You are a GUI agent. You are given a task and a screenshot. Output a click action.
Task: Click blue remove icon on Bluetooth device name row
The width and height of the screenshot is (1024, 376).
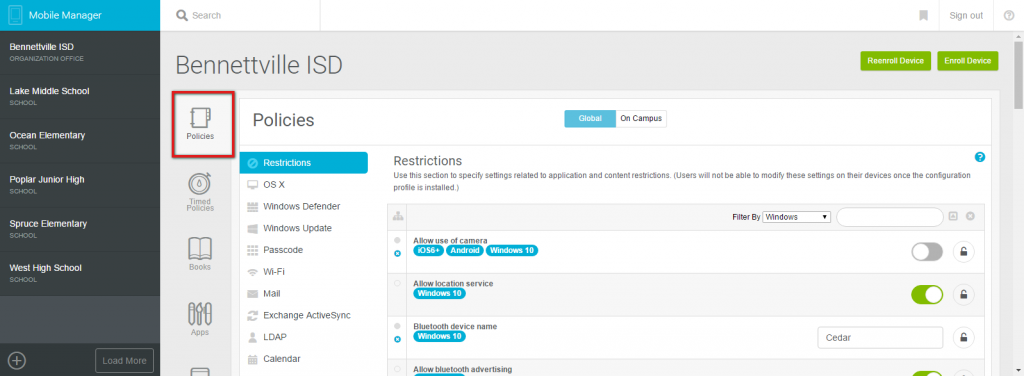coord(398,339)
